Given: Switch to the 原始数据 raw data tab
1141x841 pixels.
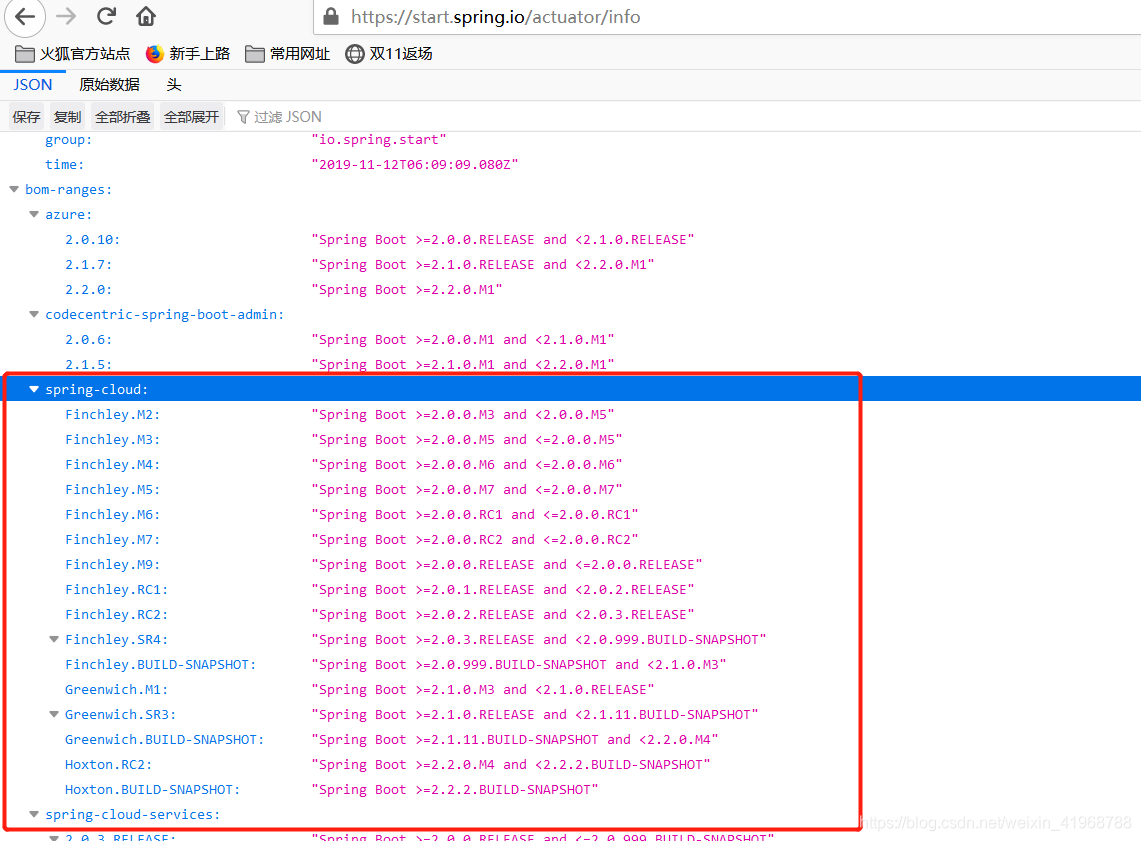Looking at the screenshot, I should click(x=109, y=84).
